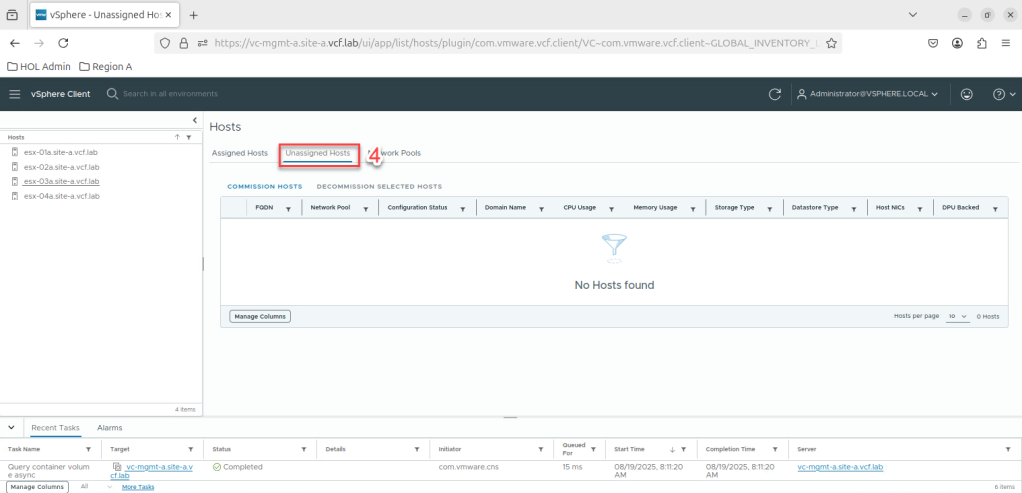This screenshot has height=493, width=1022.
Task: Switch to the Recent Tasks tab
Action: (x=56, y=428)
